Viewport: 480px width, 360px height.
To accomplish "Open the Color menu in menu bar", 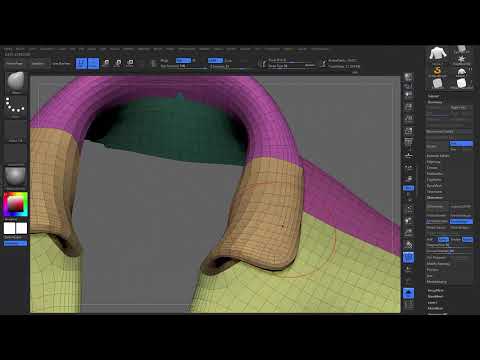I will click(x=32, y=49).
